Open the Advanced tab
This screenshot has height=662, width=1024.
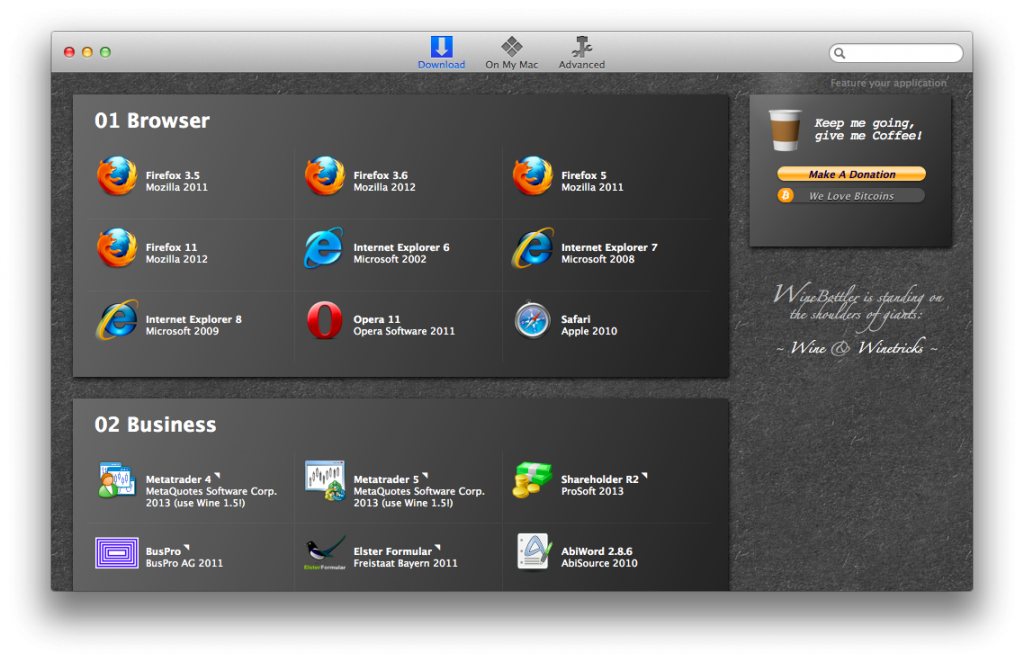pos(581,53)
